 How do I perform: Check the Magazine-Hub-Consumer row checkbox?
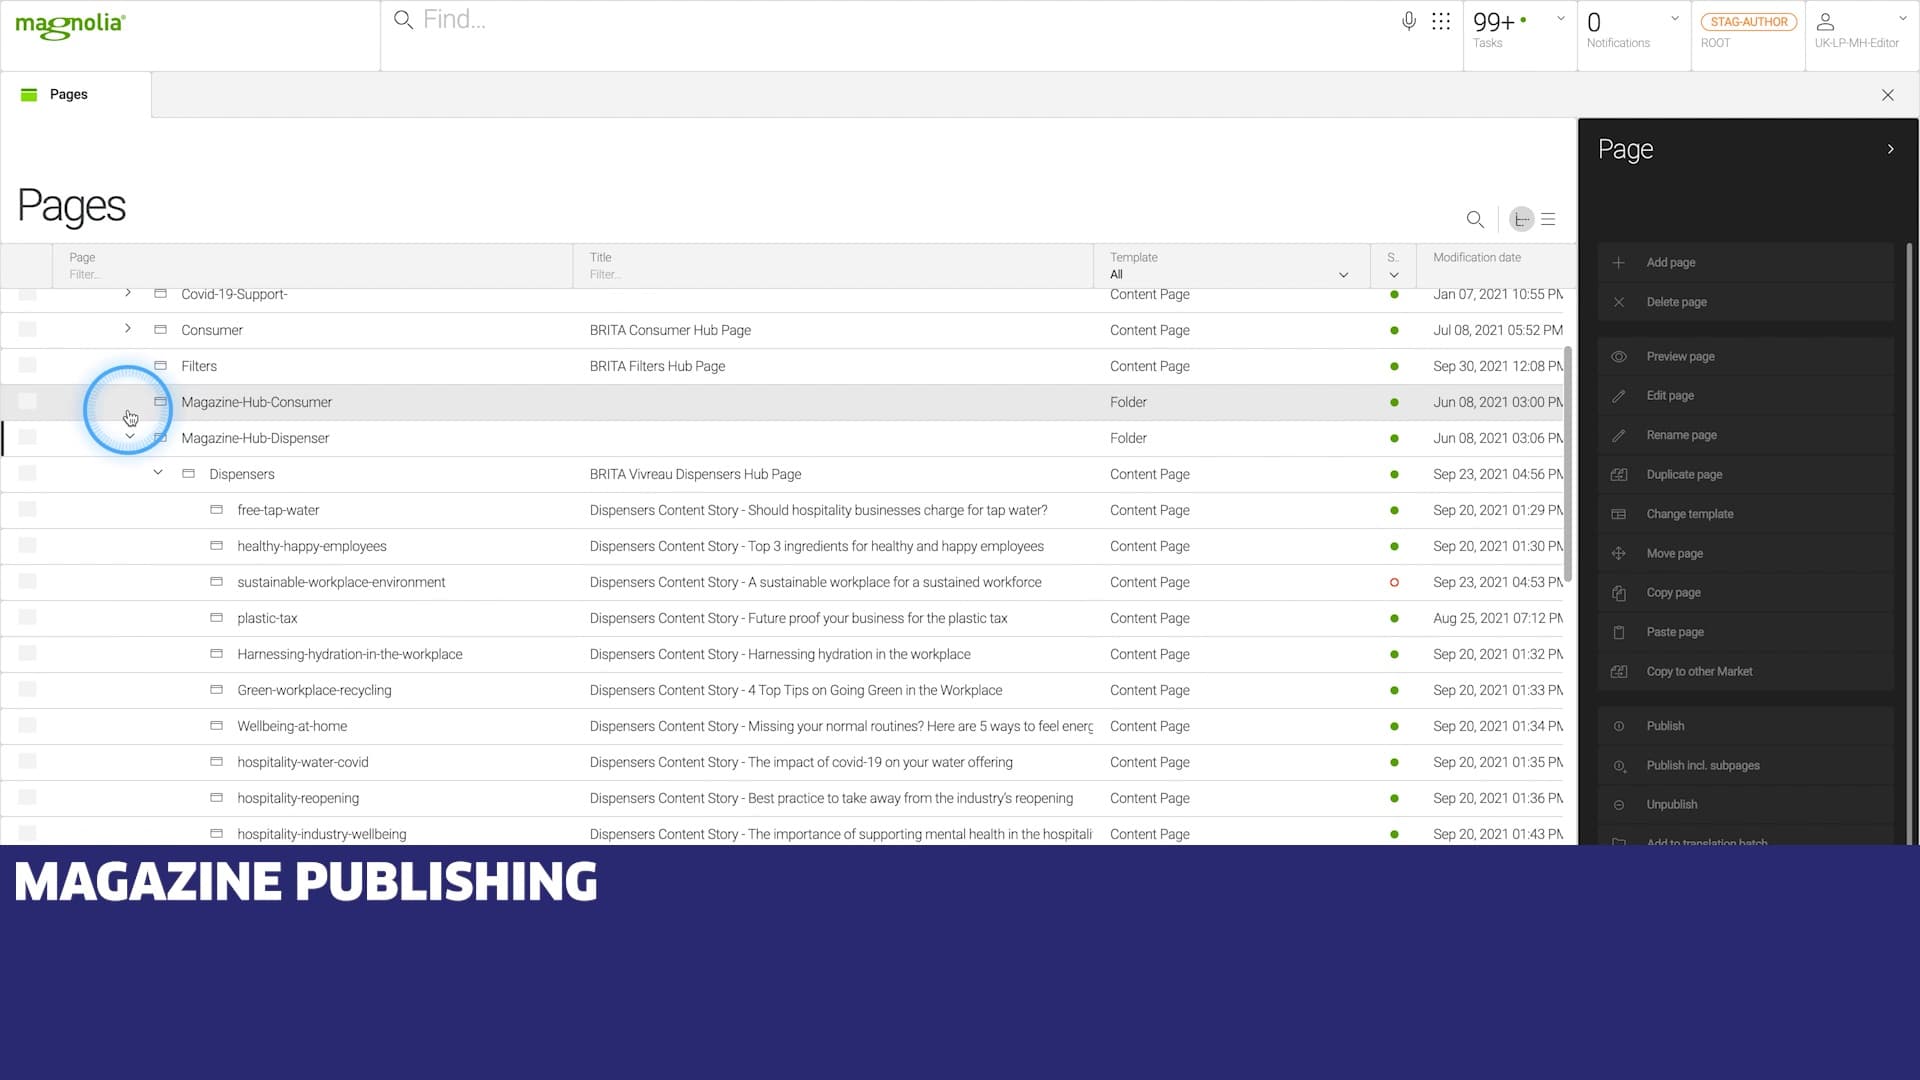pyautogui.click(x=28, y=402)
